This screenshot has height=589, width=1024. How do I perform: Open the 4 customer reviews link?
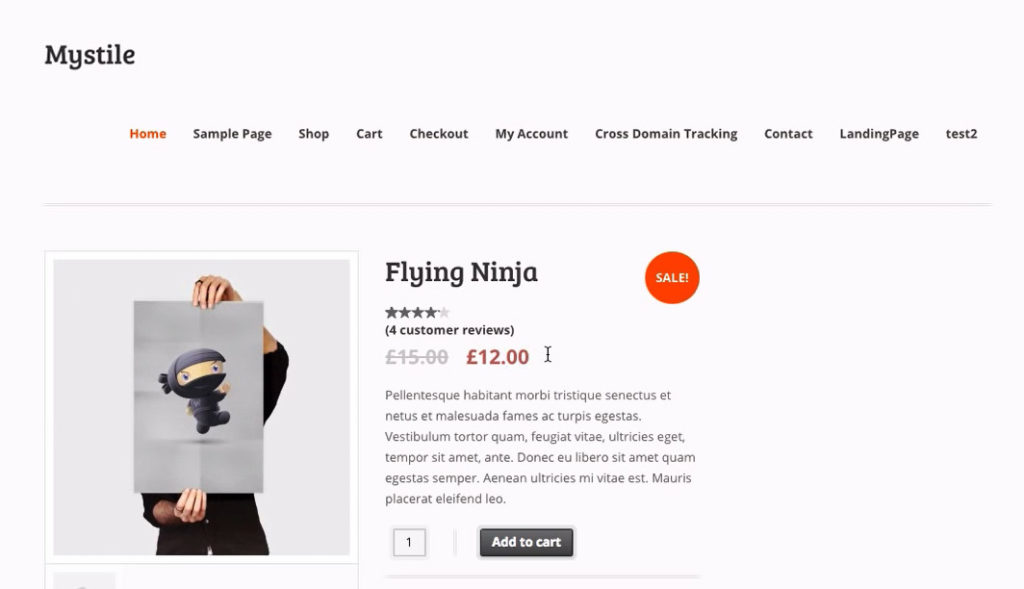pos(449,330)
